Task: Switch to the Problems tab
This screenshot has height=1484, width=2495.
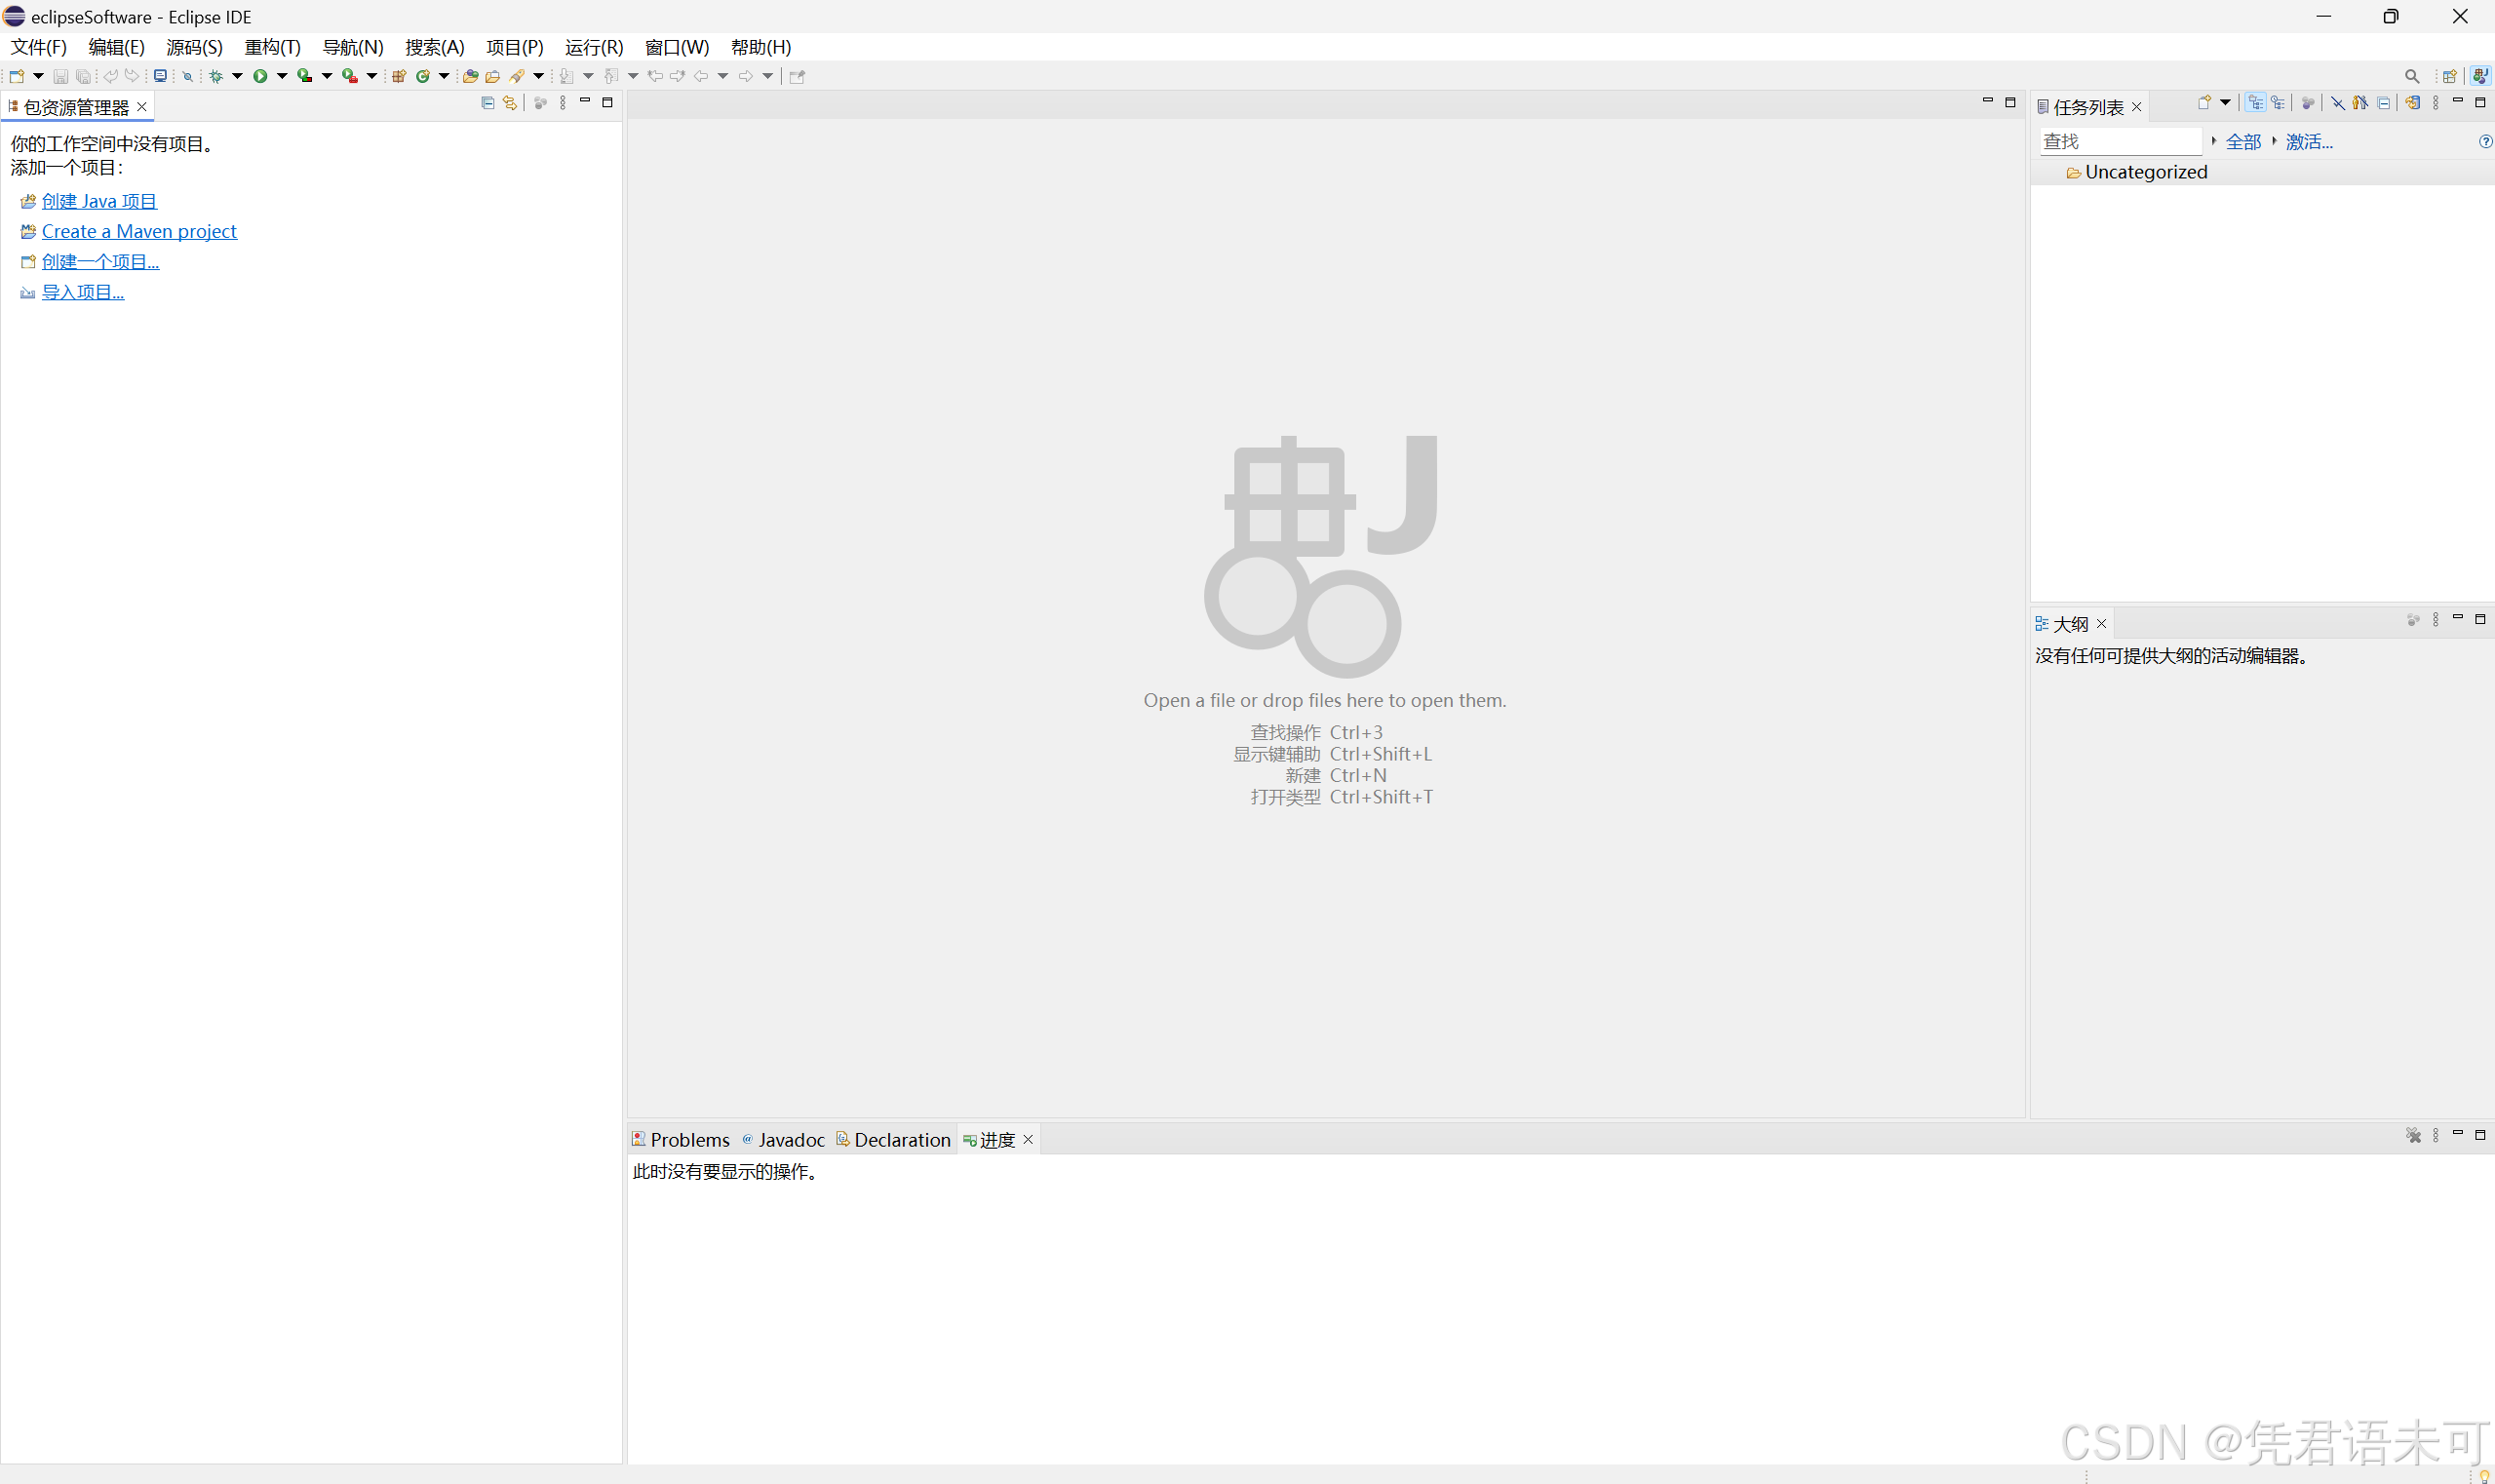Action: tap(681, 1139)
